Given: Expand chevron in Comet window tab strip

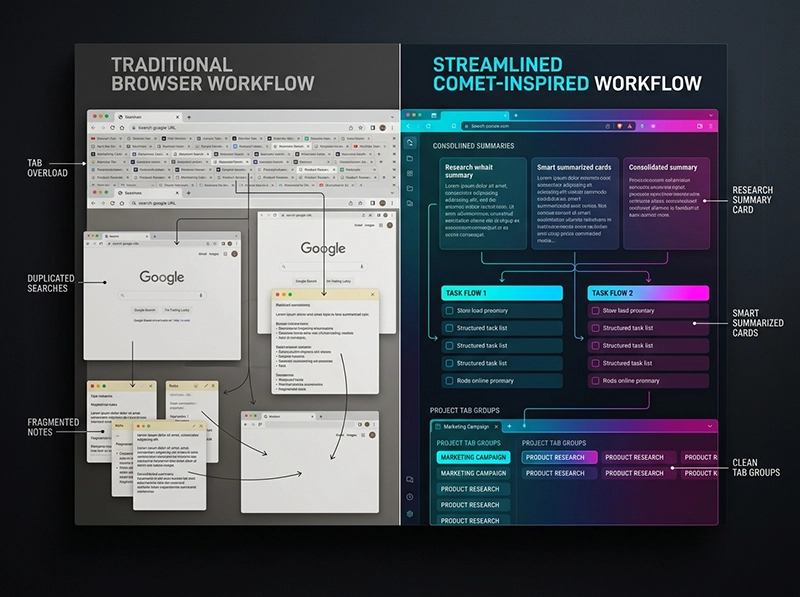Looking at the screenshot, I should point(711,115).
